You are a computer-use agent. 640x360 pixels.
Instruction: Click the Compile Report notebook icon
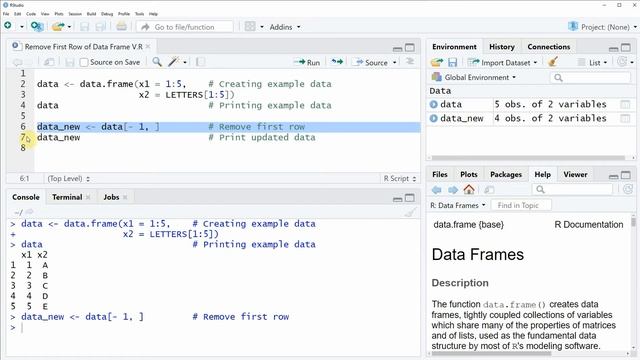(200, 62)
